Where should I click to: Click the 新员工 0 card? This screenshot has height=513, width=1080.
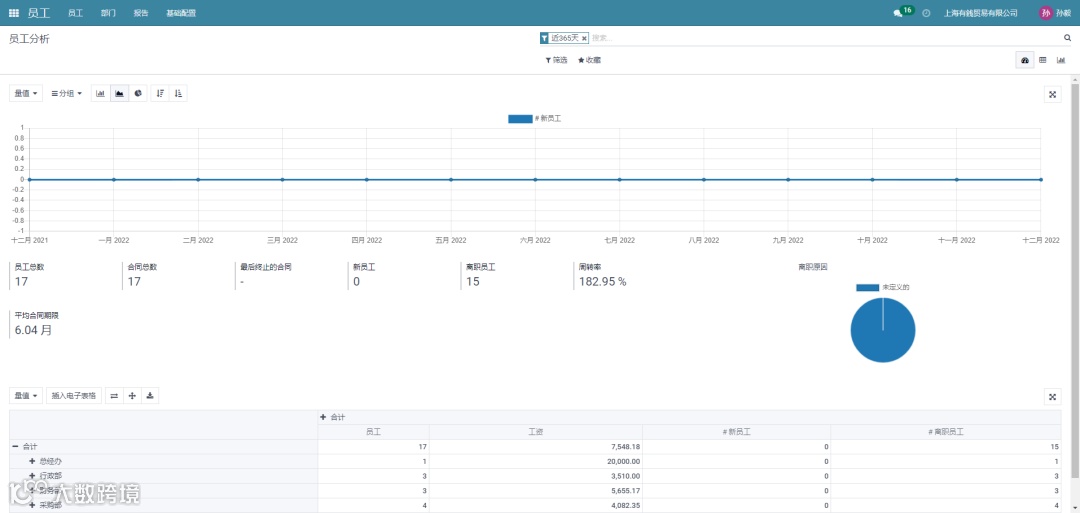click(402, 275)
